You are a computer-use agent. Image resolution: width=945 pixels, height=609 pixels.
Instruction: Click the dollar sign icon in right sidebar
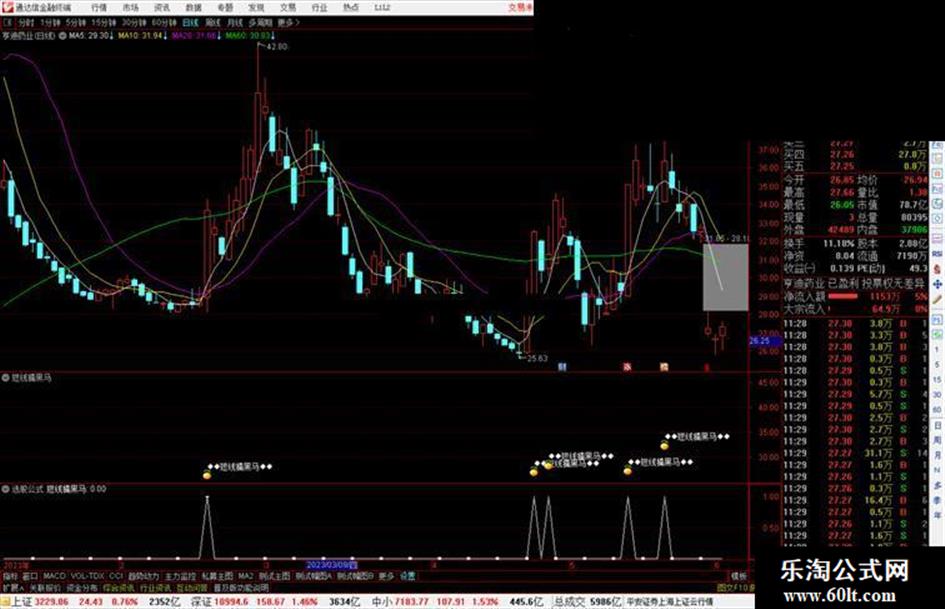937,271
